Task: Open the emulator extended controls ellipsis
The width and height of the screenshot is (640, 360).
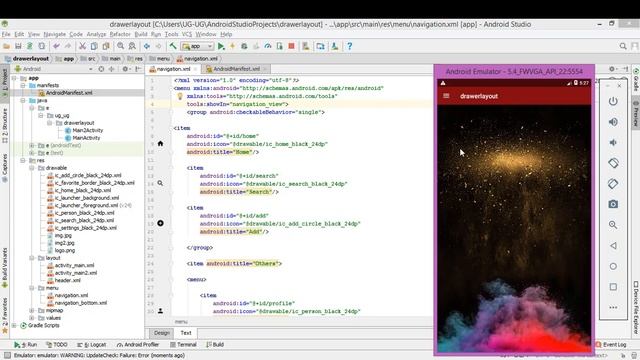Action: coord(613,308)
